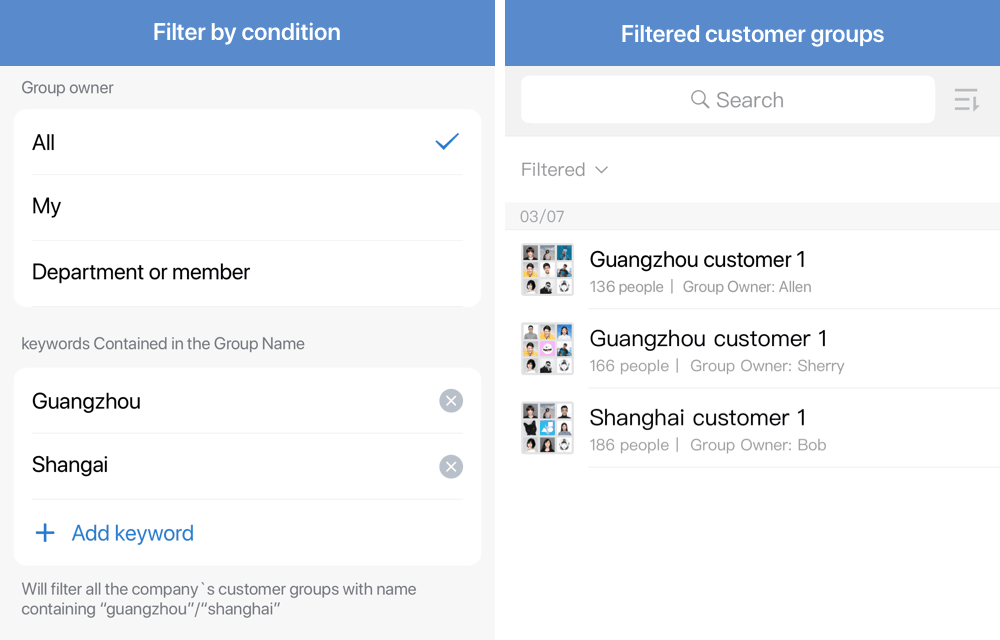Open Allen's Guangzhou customer group avatar

click(547, 270)
